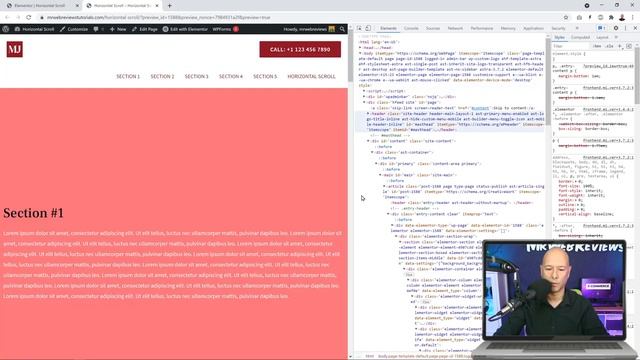Switch to the Sources DevTools tab
Viewport: 640px width, 360px height.
(x=433, y=28)
